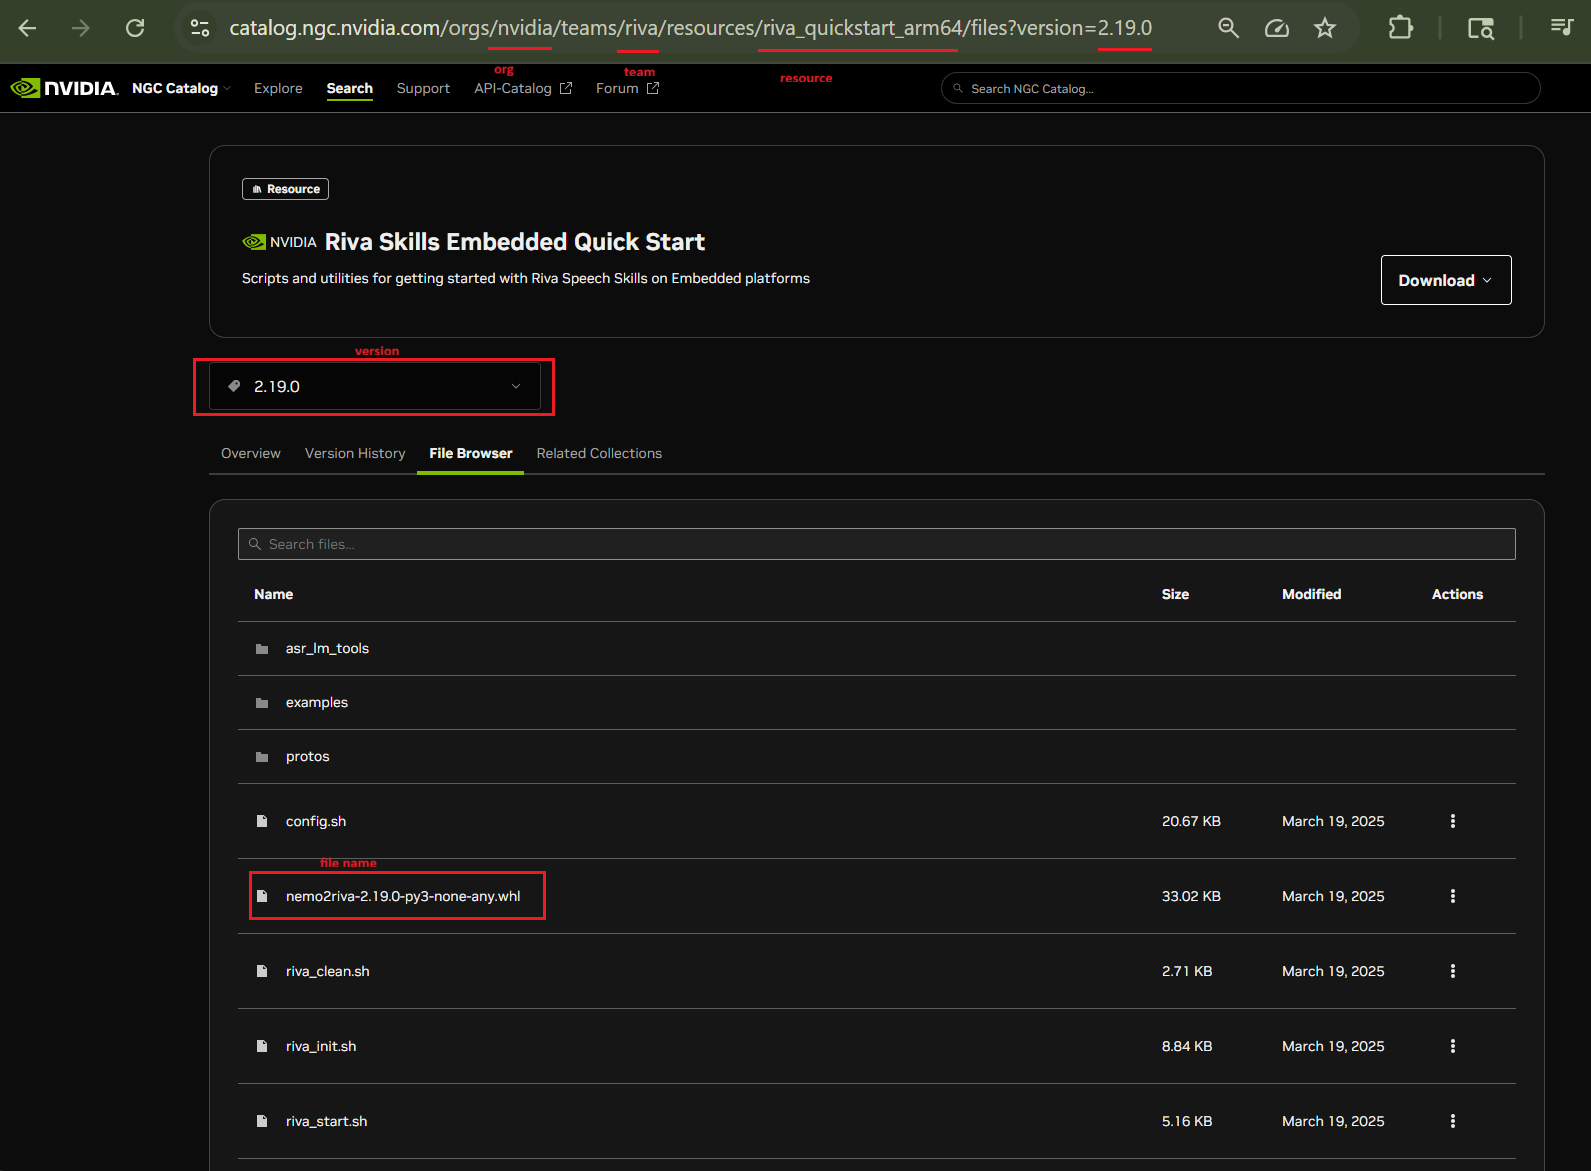Click the riva_init.sh file icon
The image size is (1591, 1171).
tap(262, 1046)
